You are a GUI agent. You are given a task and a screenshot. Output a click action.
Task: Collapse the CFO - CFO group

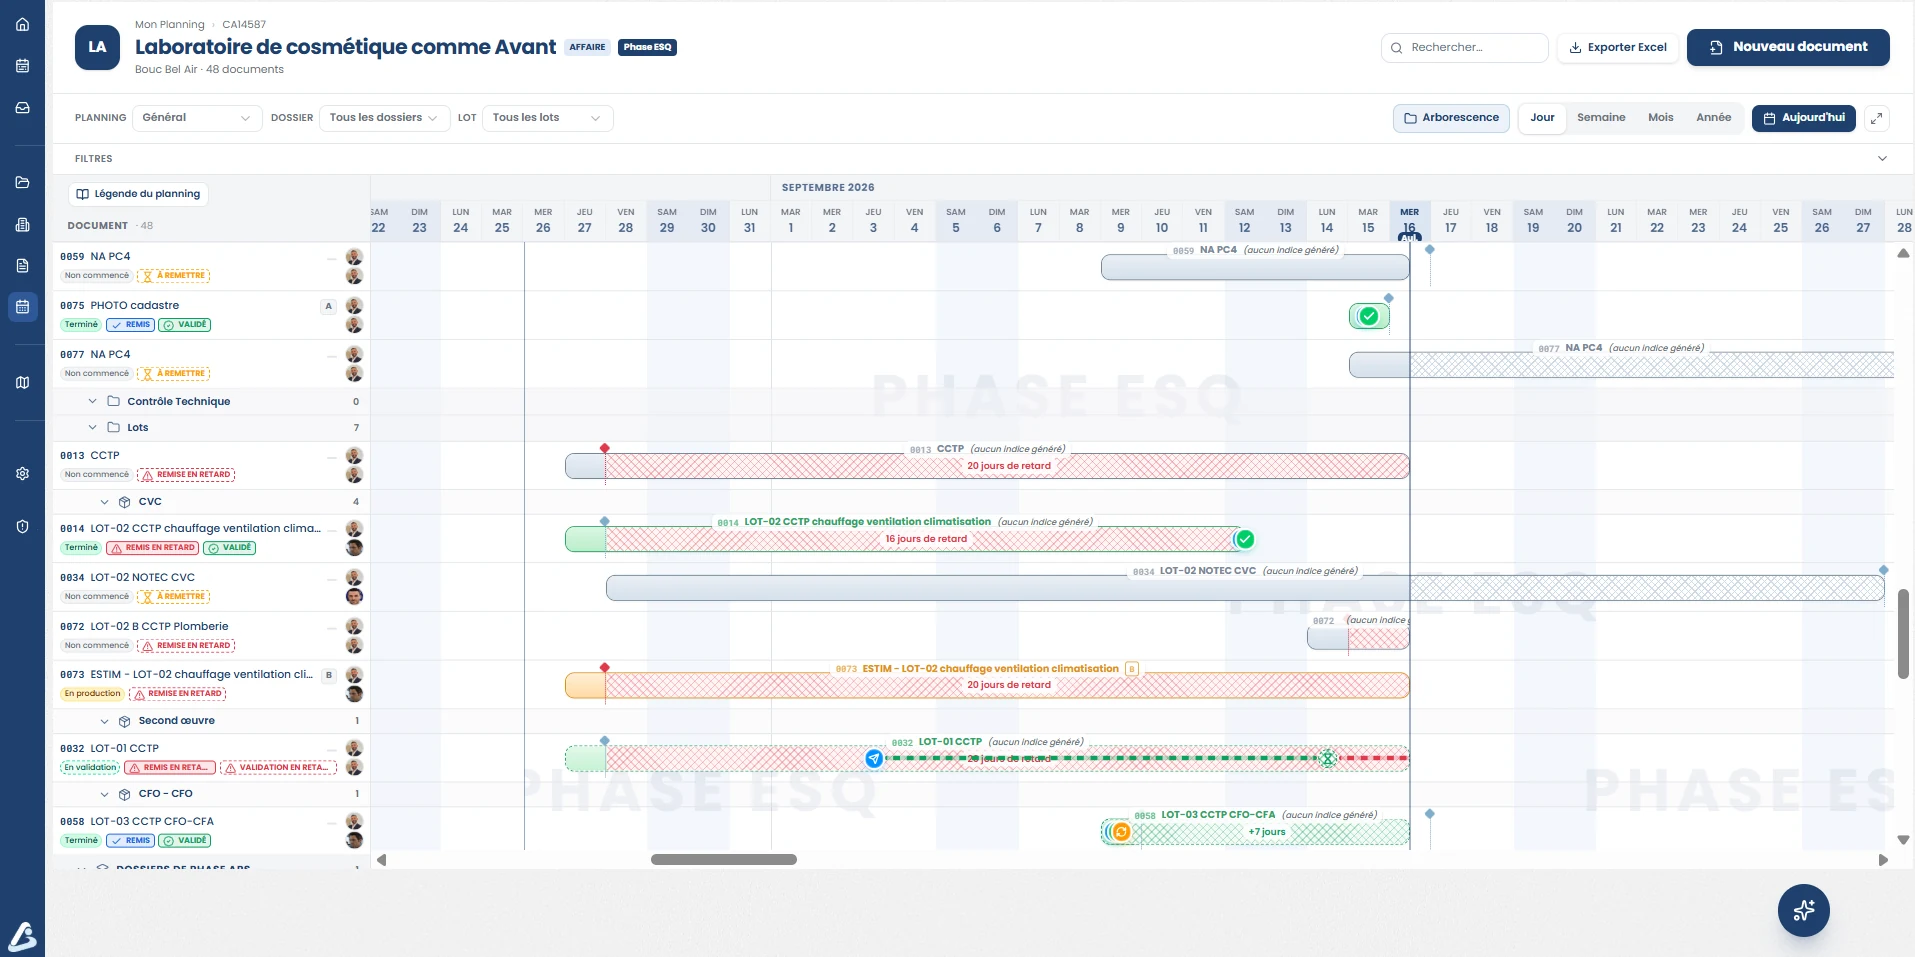pyautogui.click(x=104, y=794)
